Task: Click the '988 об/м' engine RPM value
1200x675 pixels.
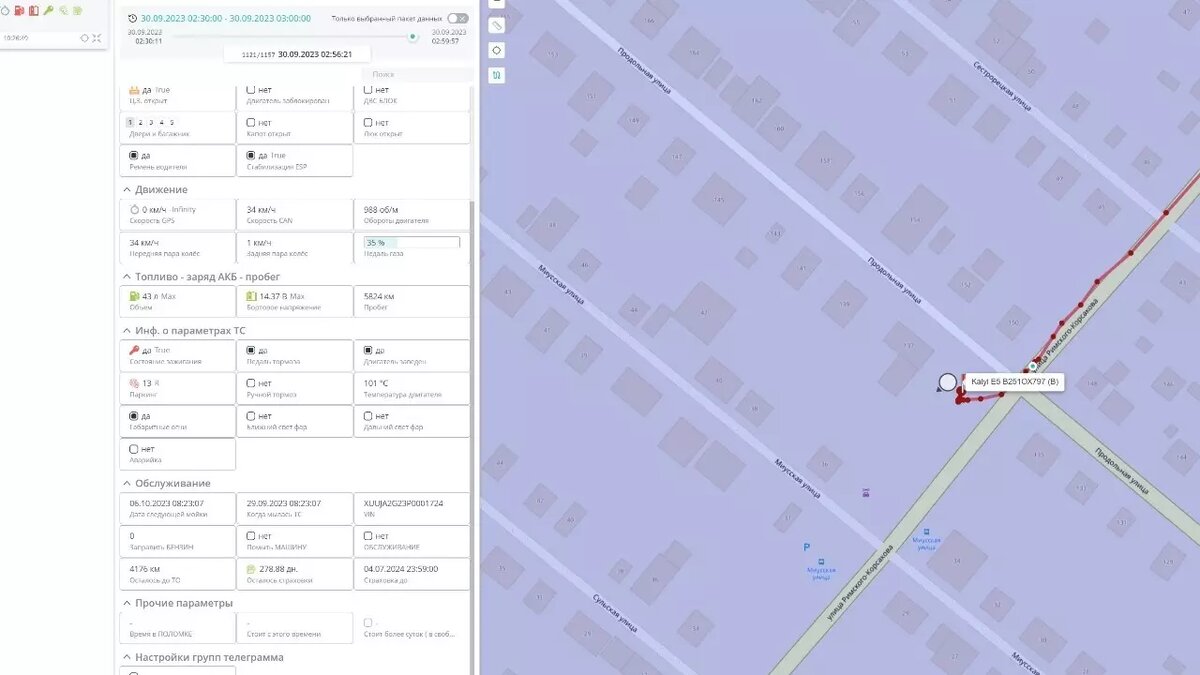Action: coord(382,210)
